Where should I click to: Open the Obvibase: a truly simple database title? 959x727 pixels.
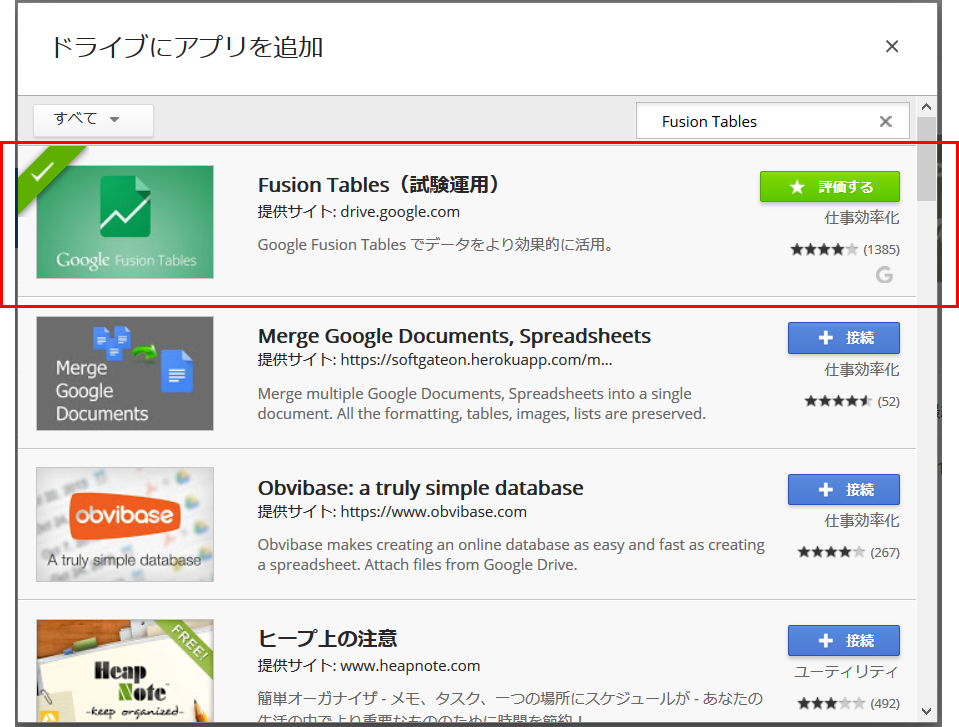point(420,488)
